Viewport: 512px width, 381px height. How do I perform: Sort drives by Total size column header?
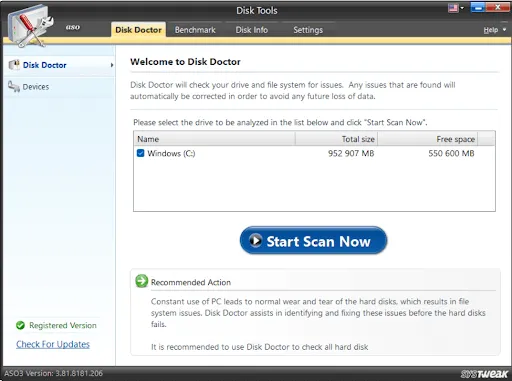click(x=336, y=139)
